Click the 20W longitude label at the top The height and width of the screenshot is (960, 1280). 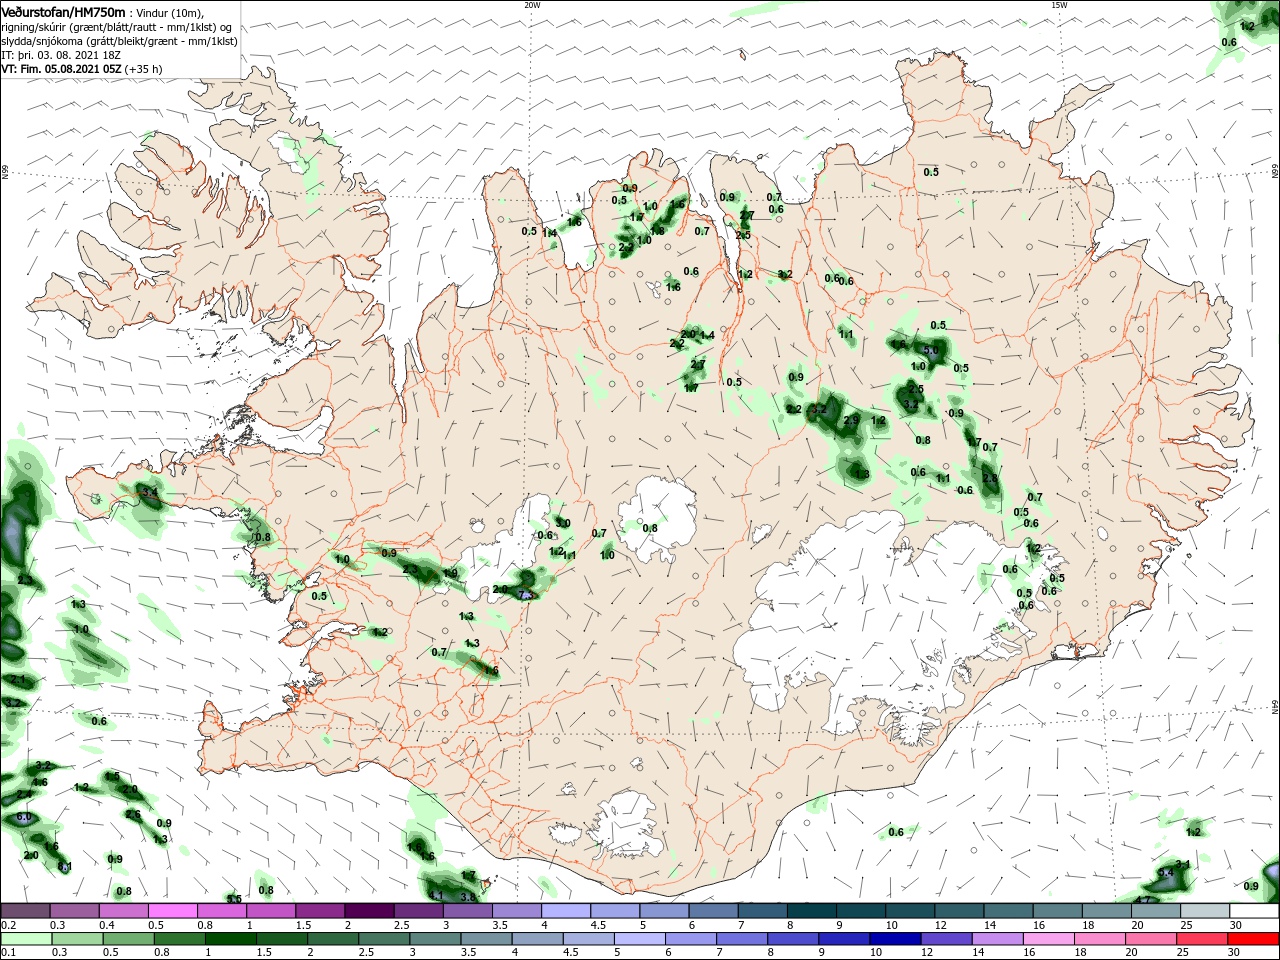tap(532, 5)
